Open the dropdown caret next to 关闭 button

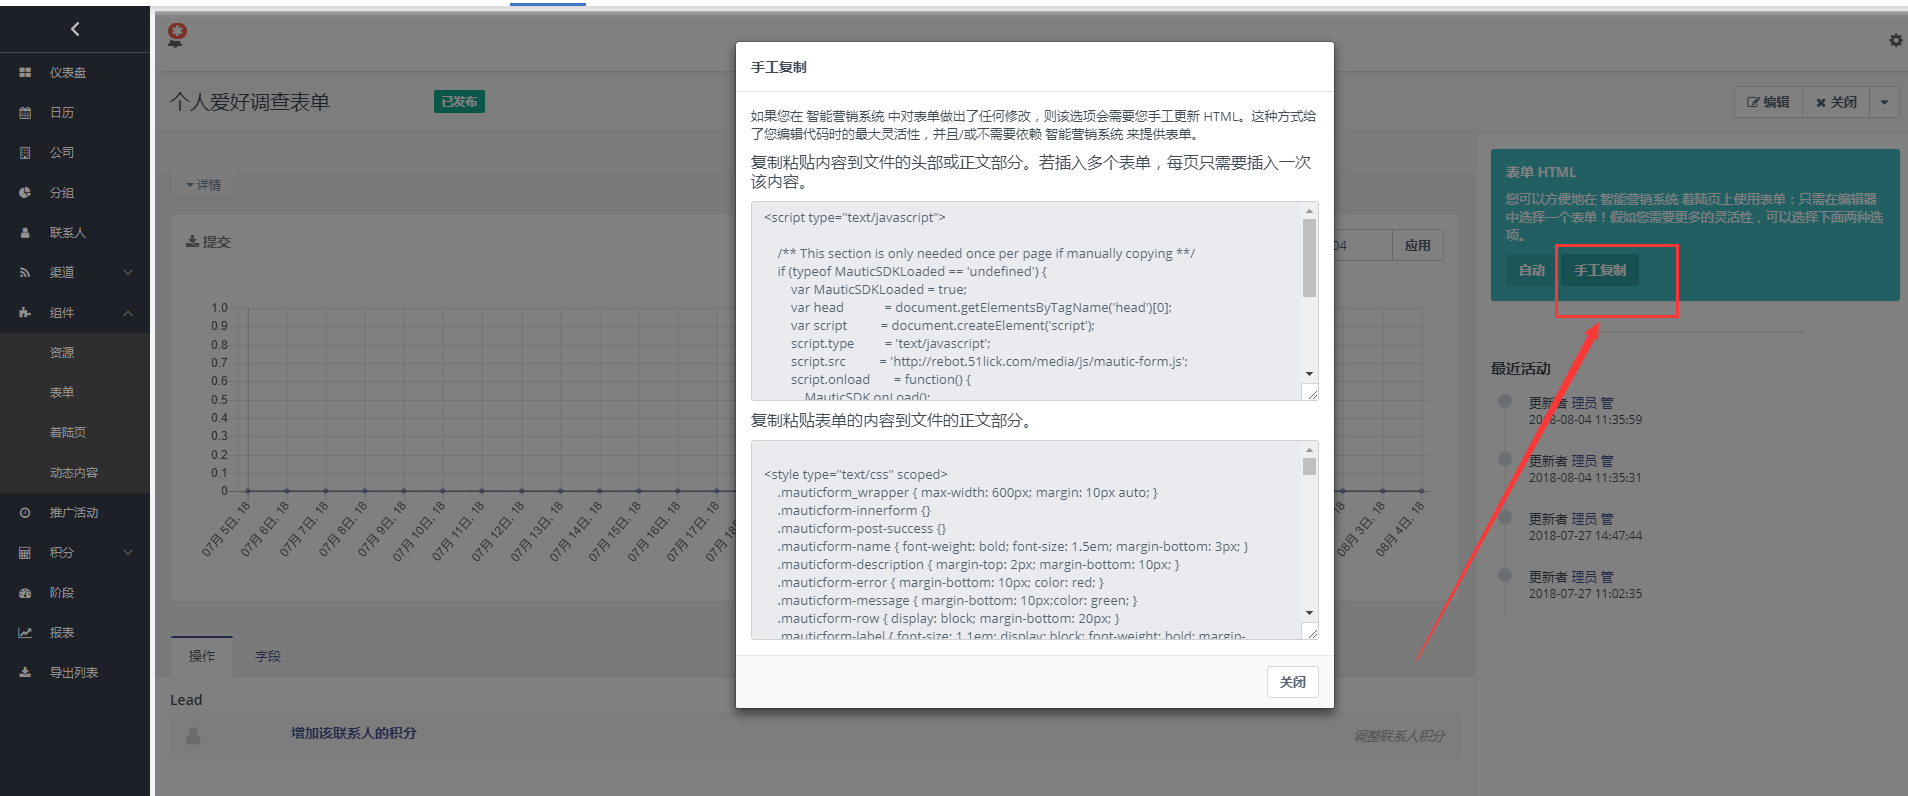pos(1884,102)
